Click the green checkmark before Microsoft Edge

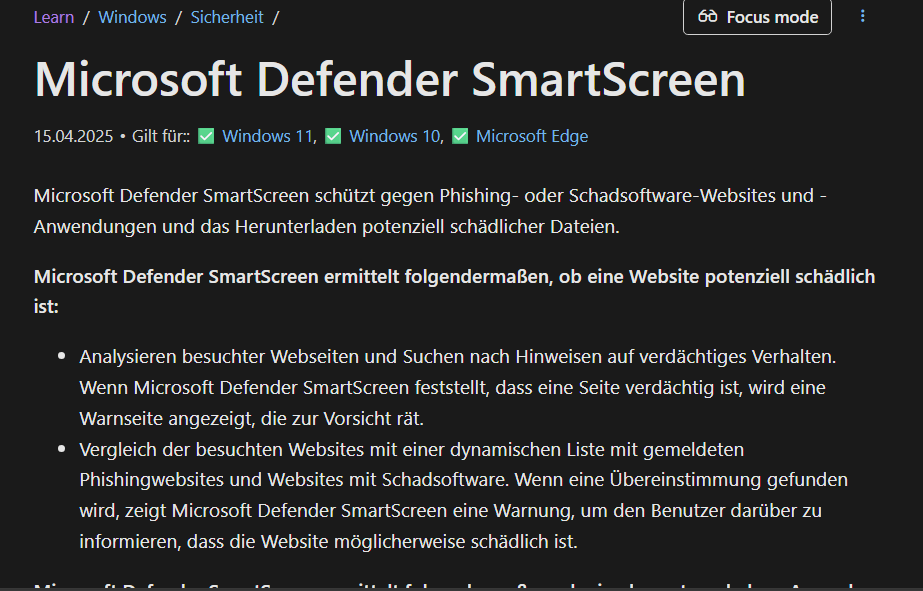pyautogui.click(x=460, y=136)
